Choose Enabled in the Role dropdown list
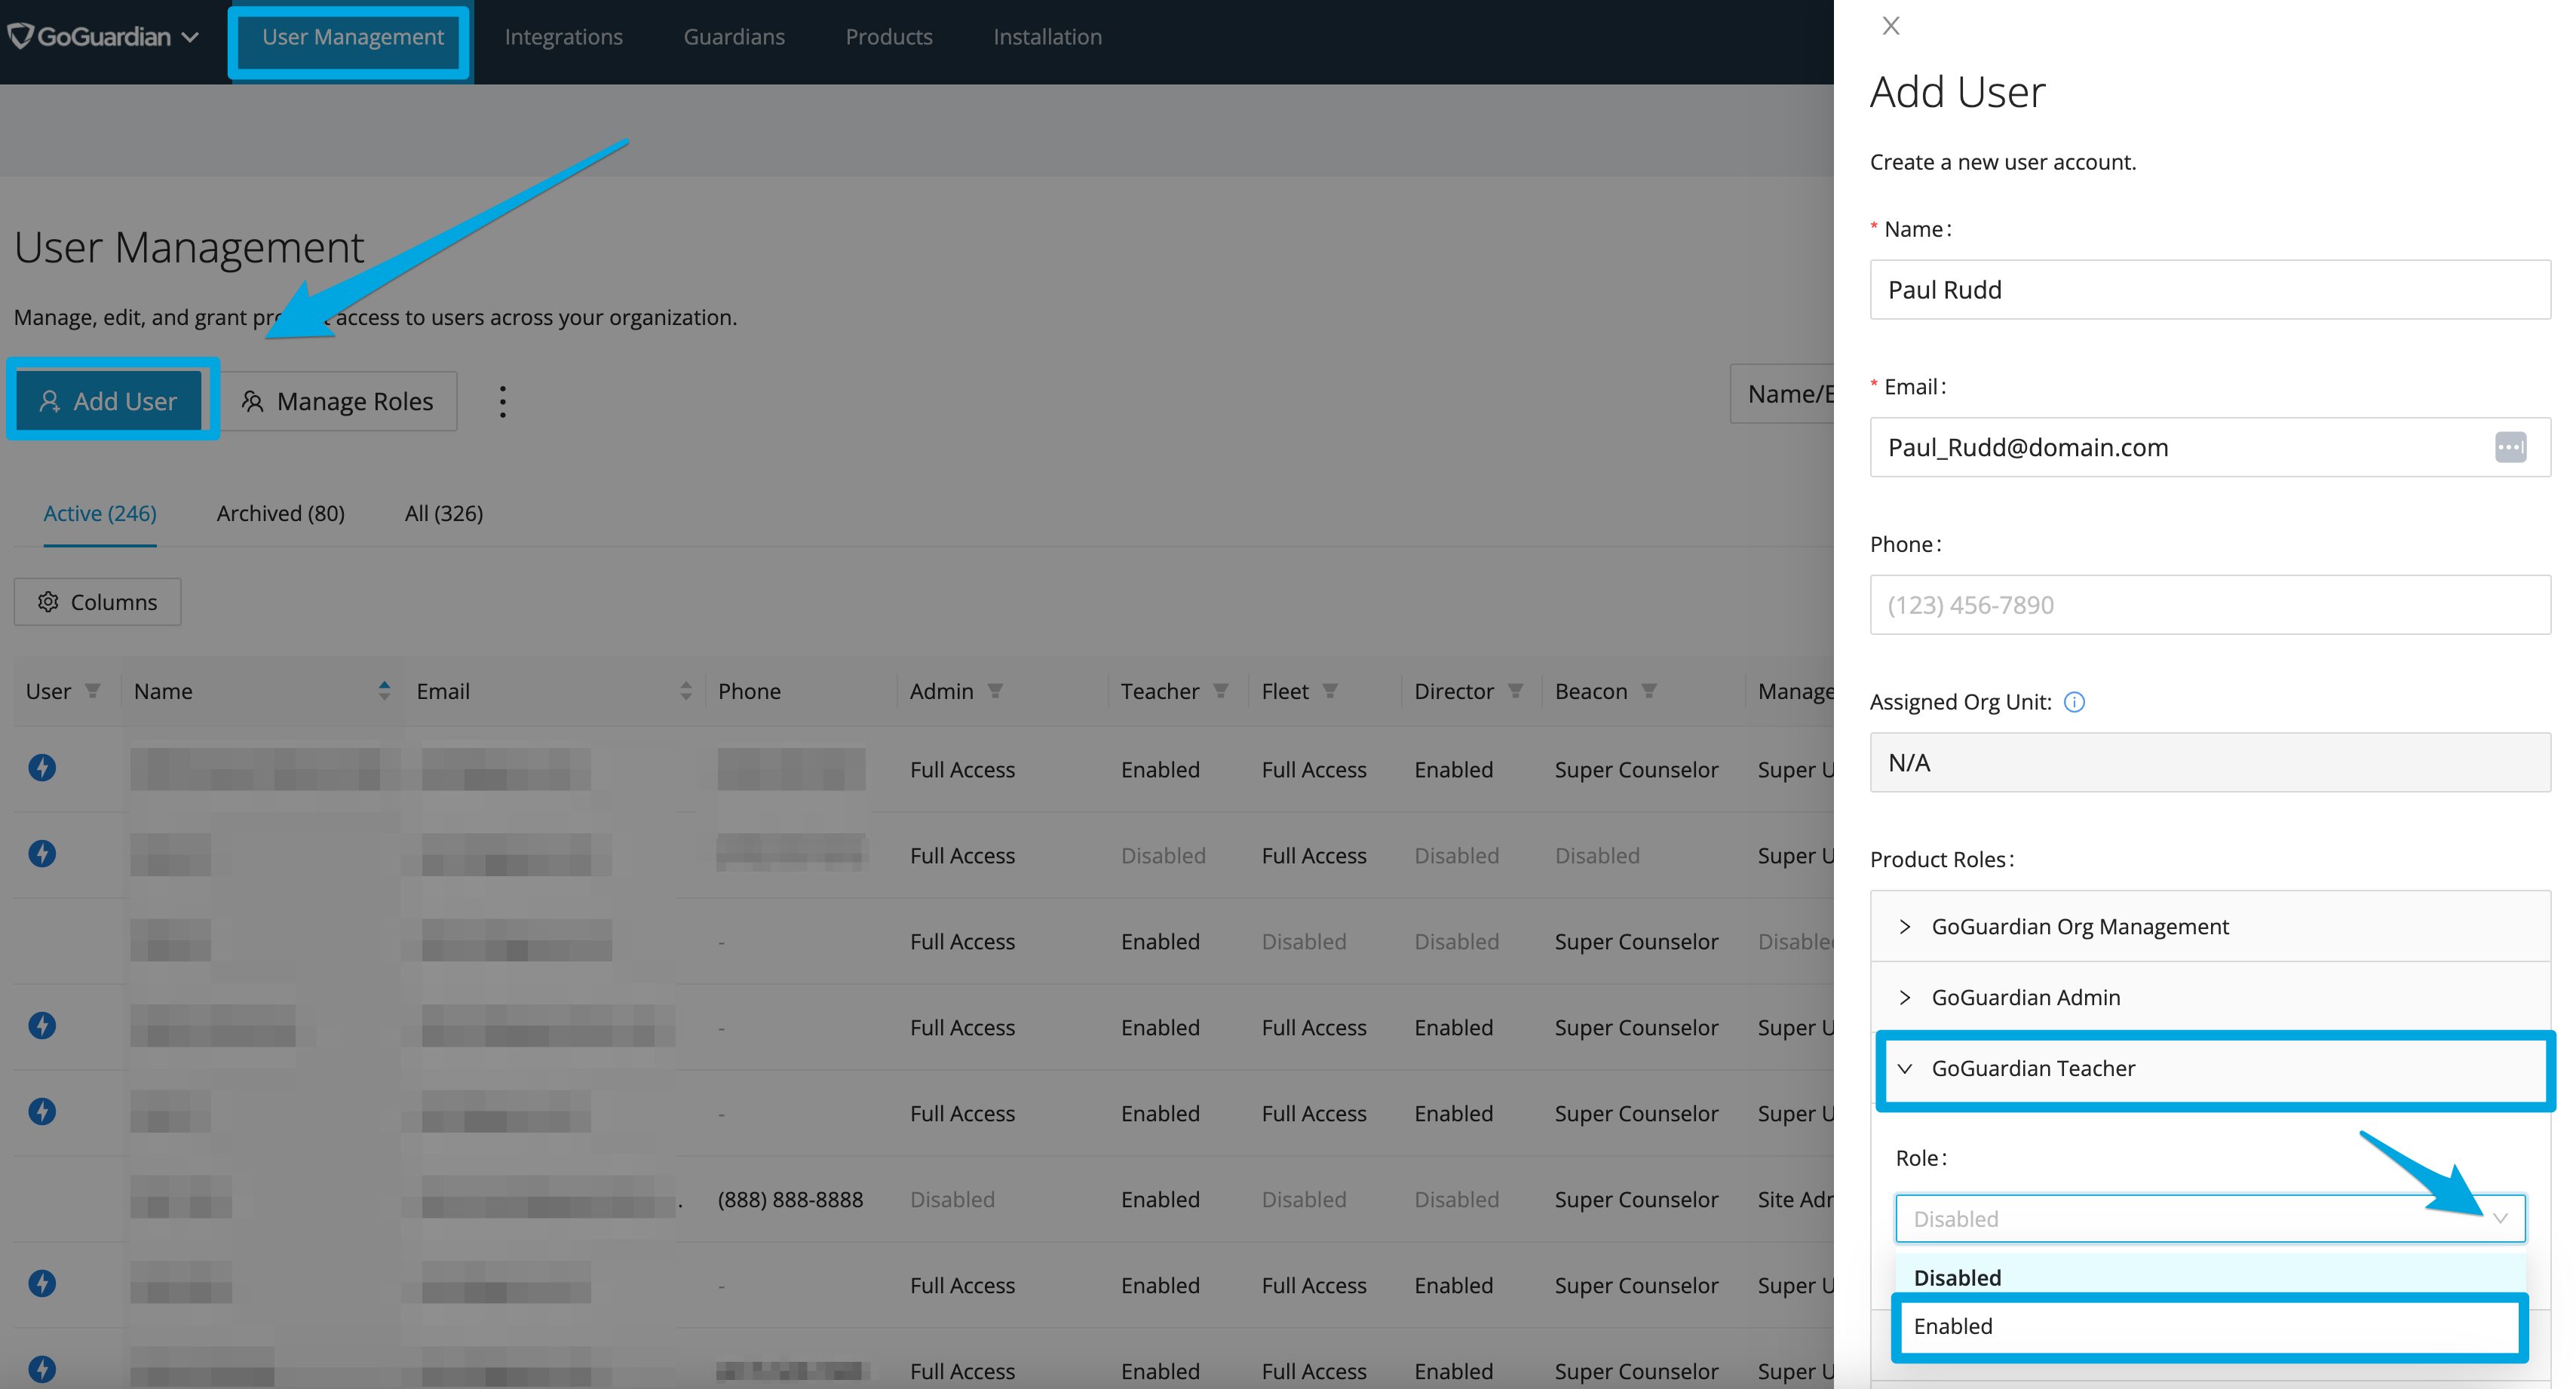 click(x=2210, y=1327)
